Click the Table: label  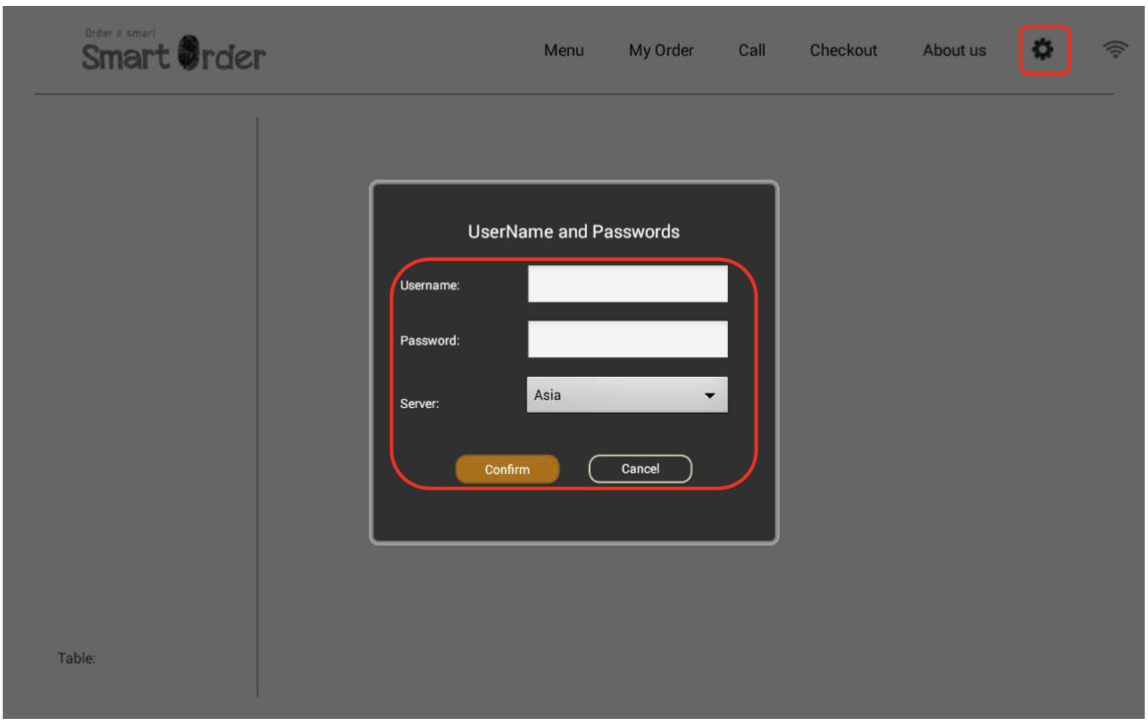point(76,658)
